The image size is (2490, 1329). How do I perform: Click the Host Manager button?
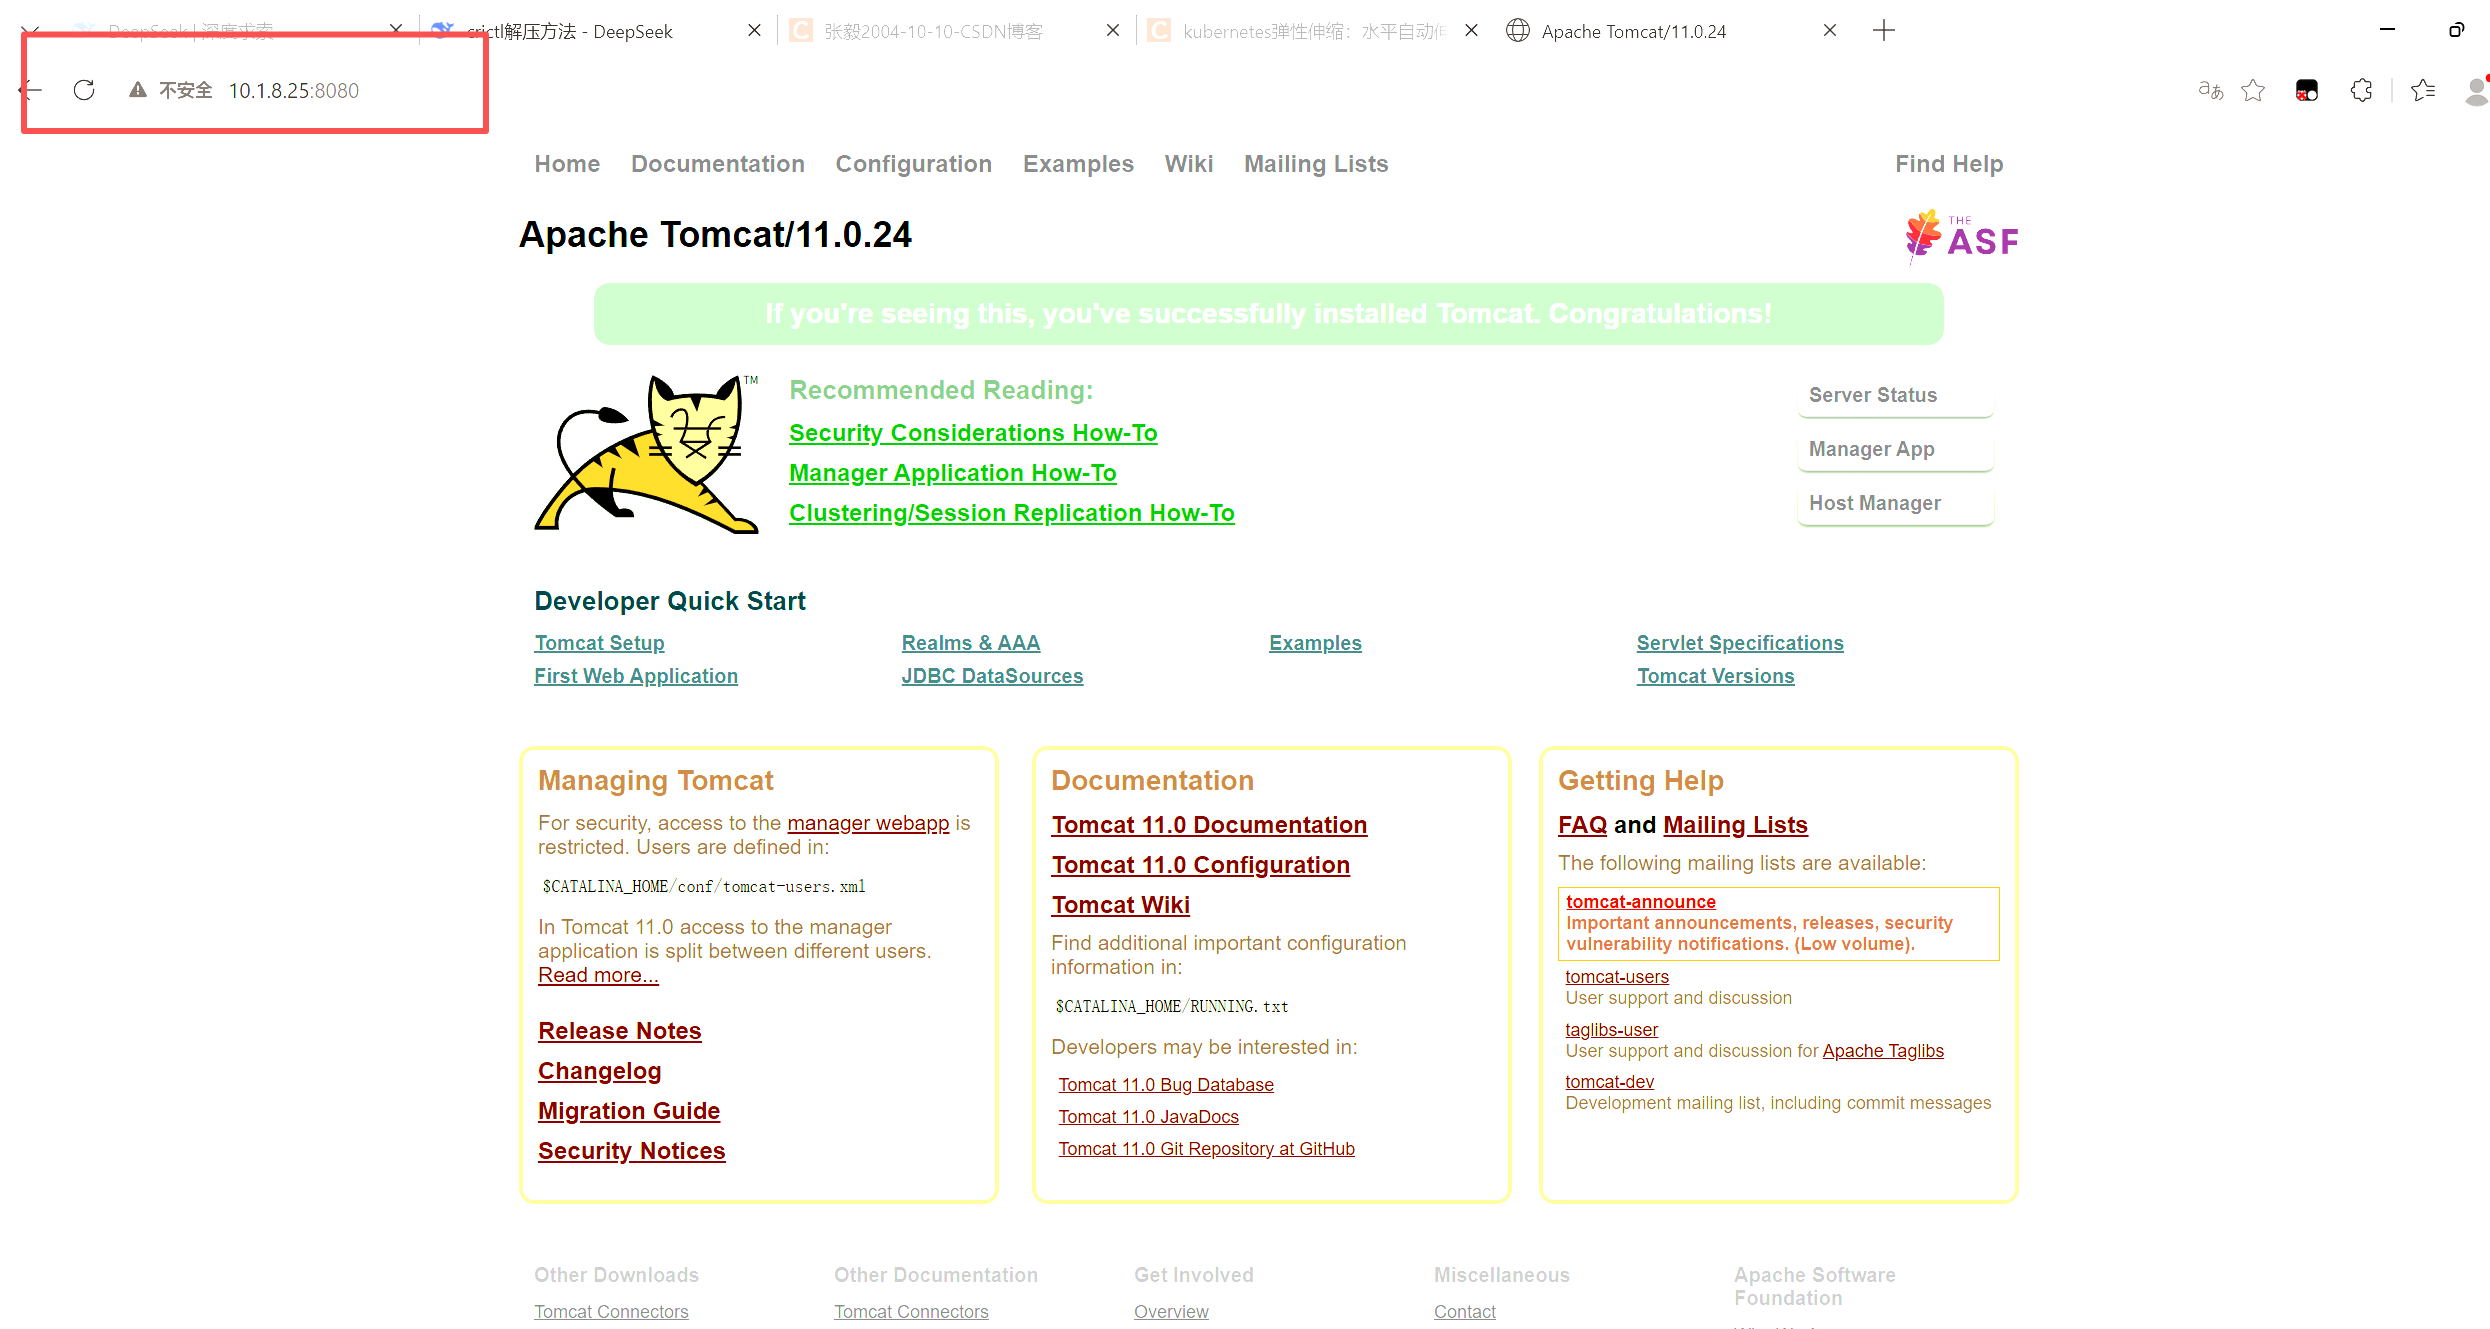coord(1895,503)
